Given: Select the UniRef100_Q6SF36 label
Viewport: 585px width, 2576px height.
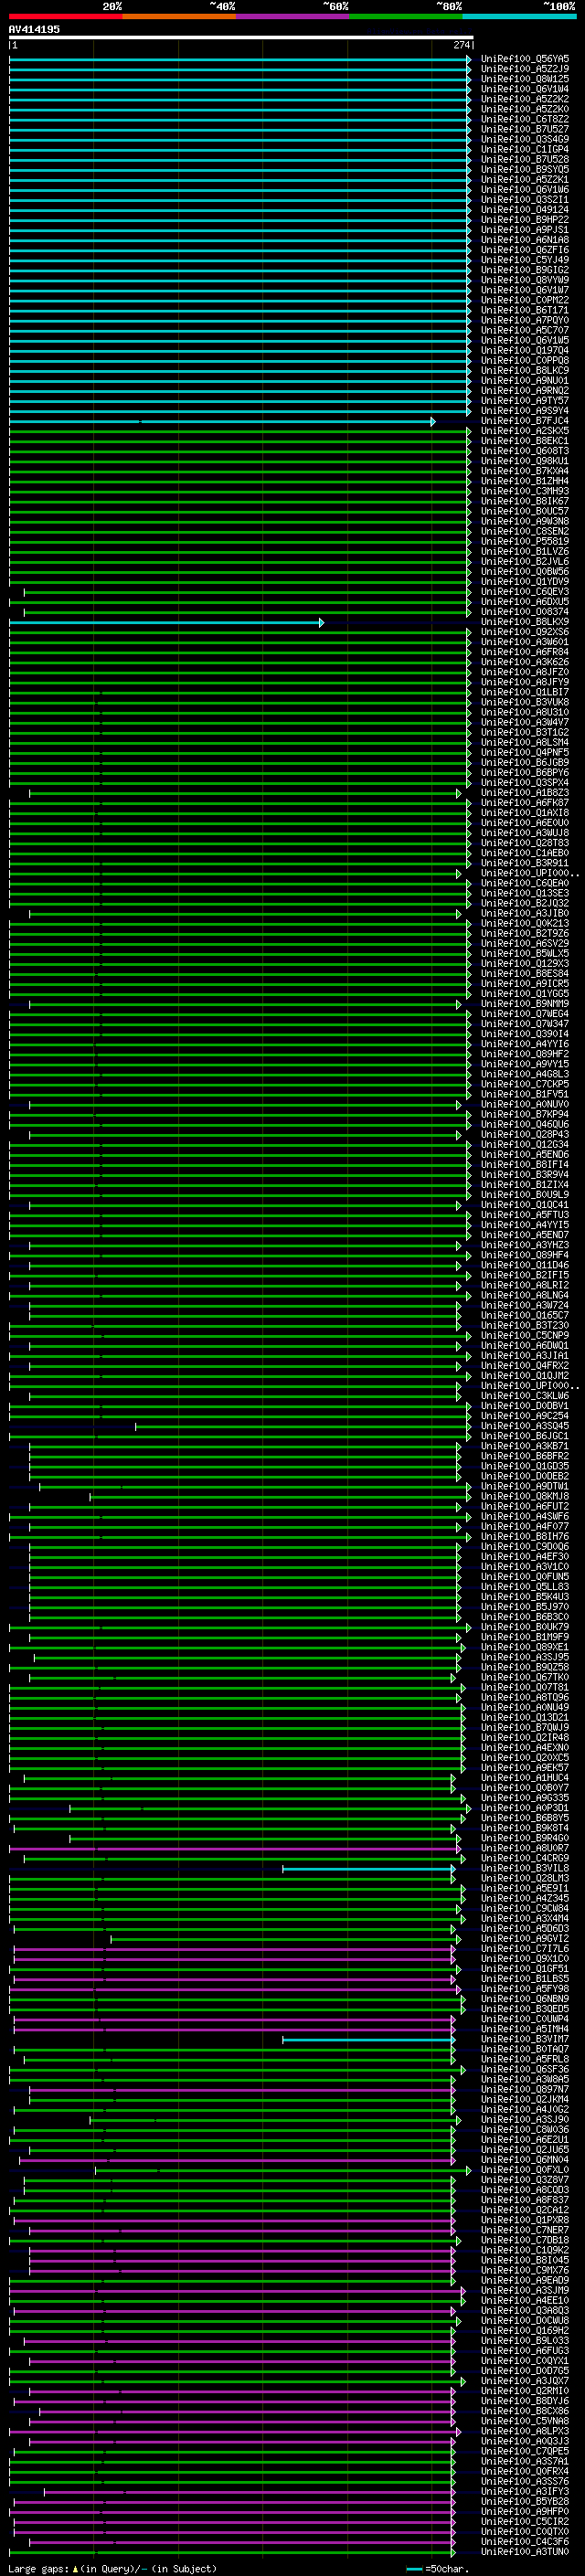Looking at the screenshot, I should tap(525, 2069).
